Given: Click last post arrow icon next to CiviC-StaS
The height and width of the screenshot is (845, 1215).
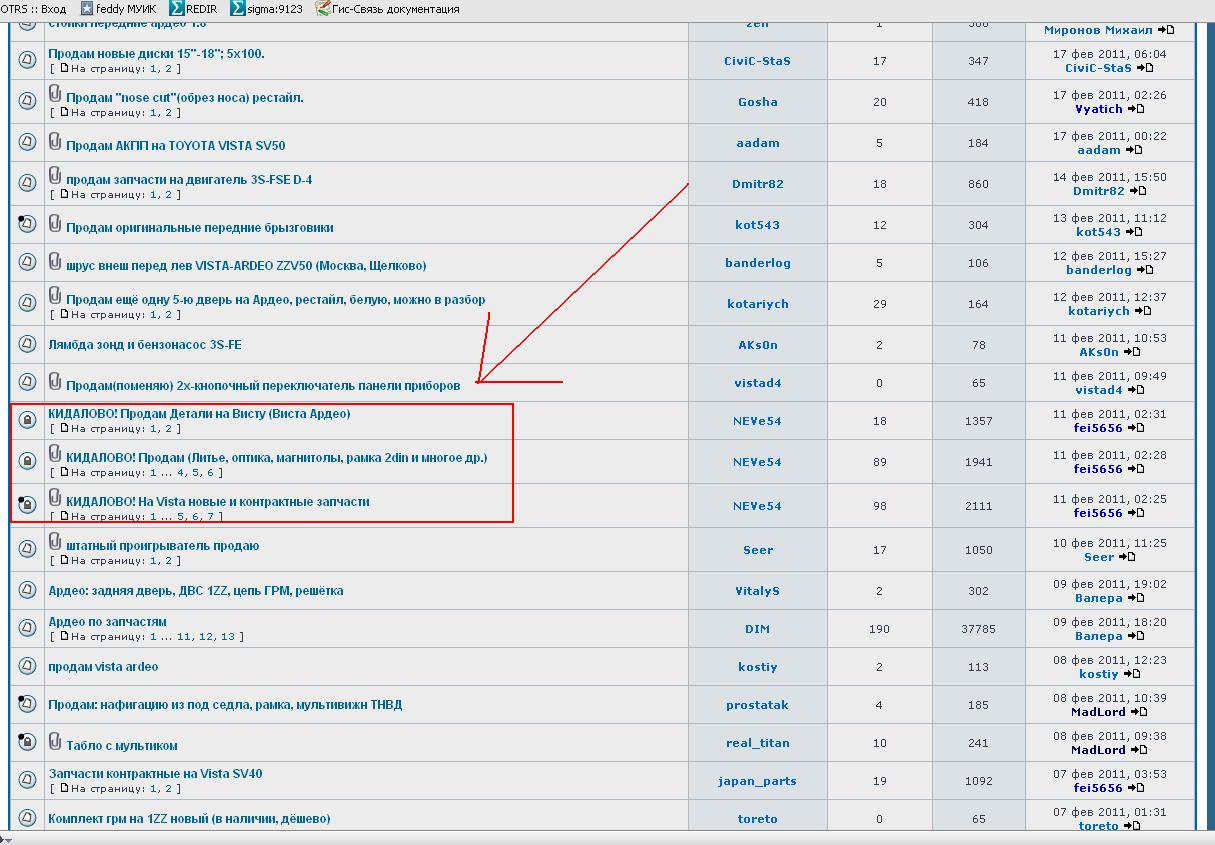Looking at the screenshot, I should [x=1145, y=68].
